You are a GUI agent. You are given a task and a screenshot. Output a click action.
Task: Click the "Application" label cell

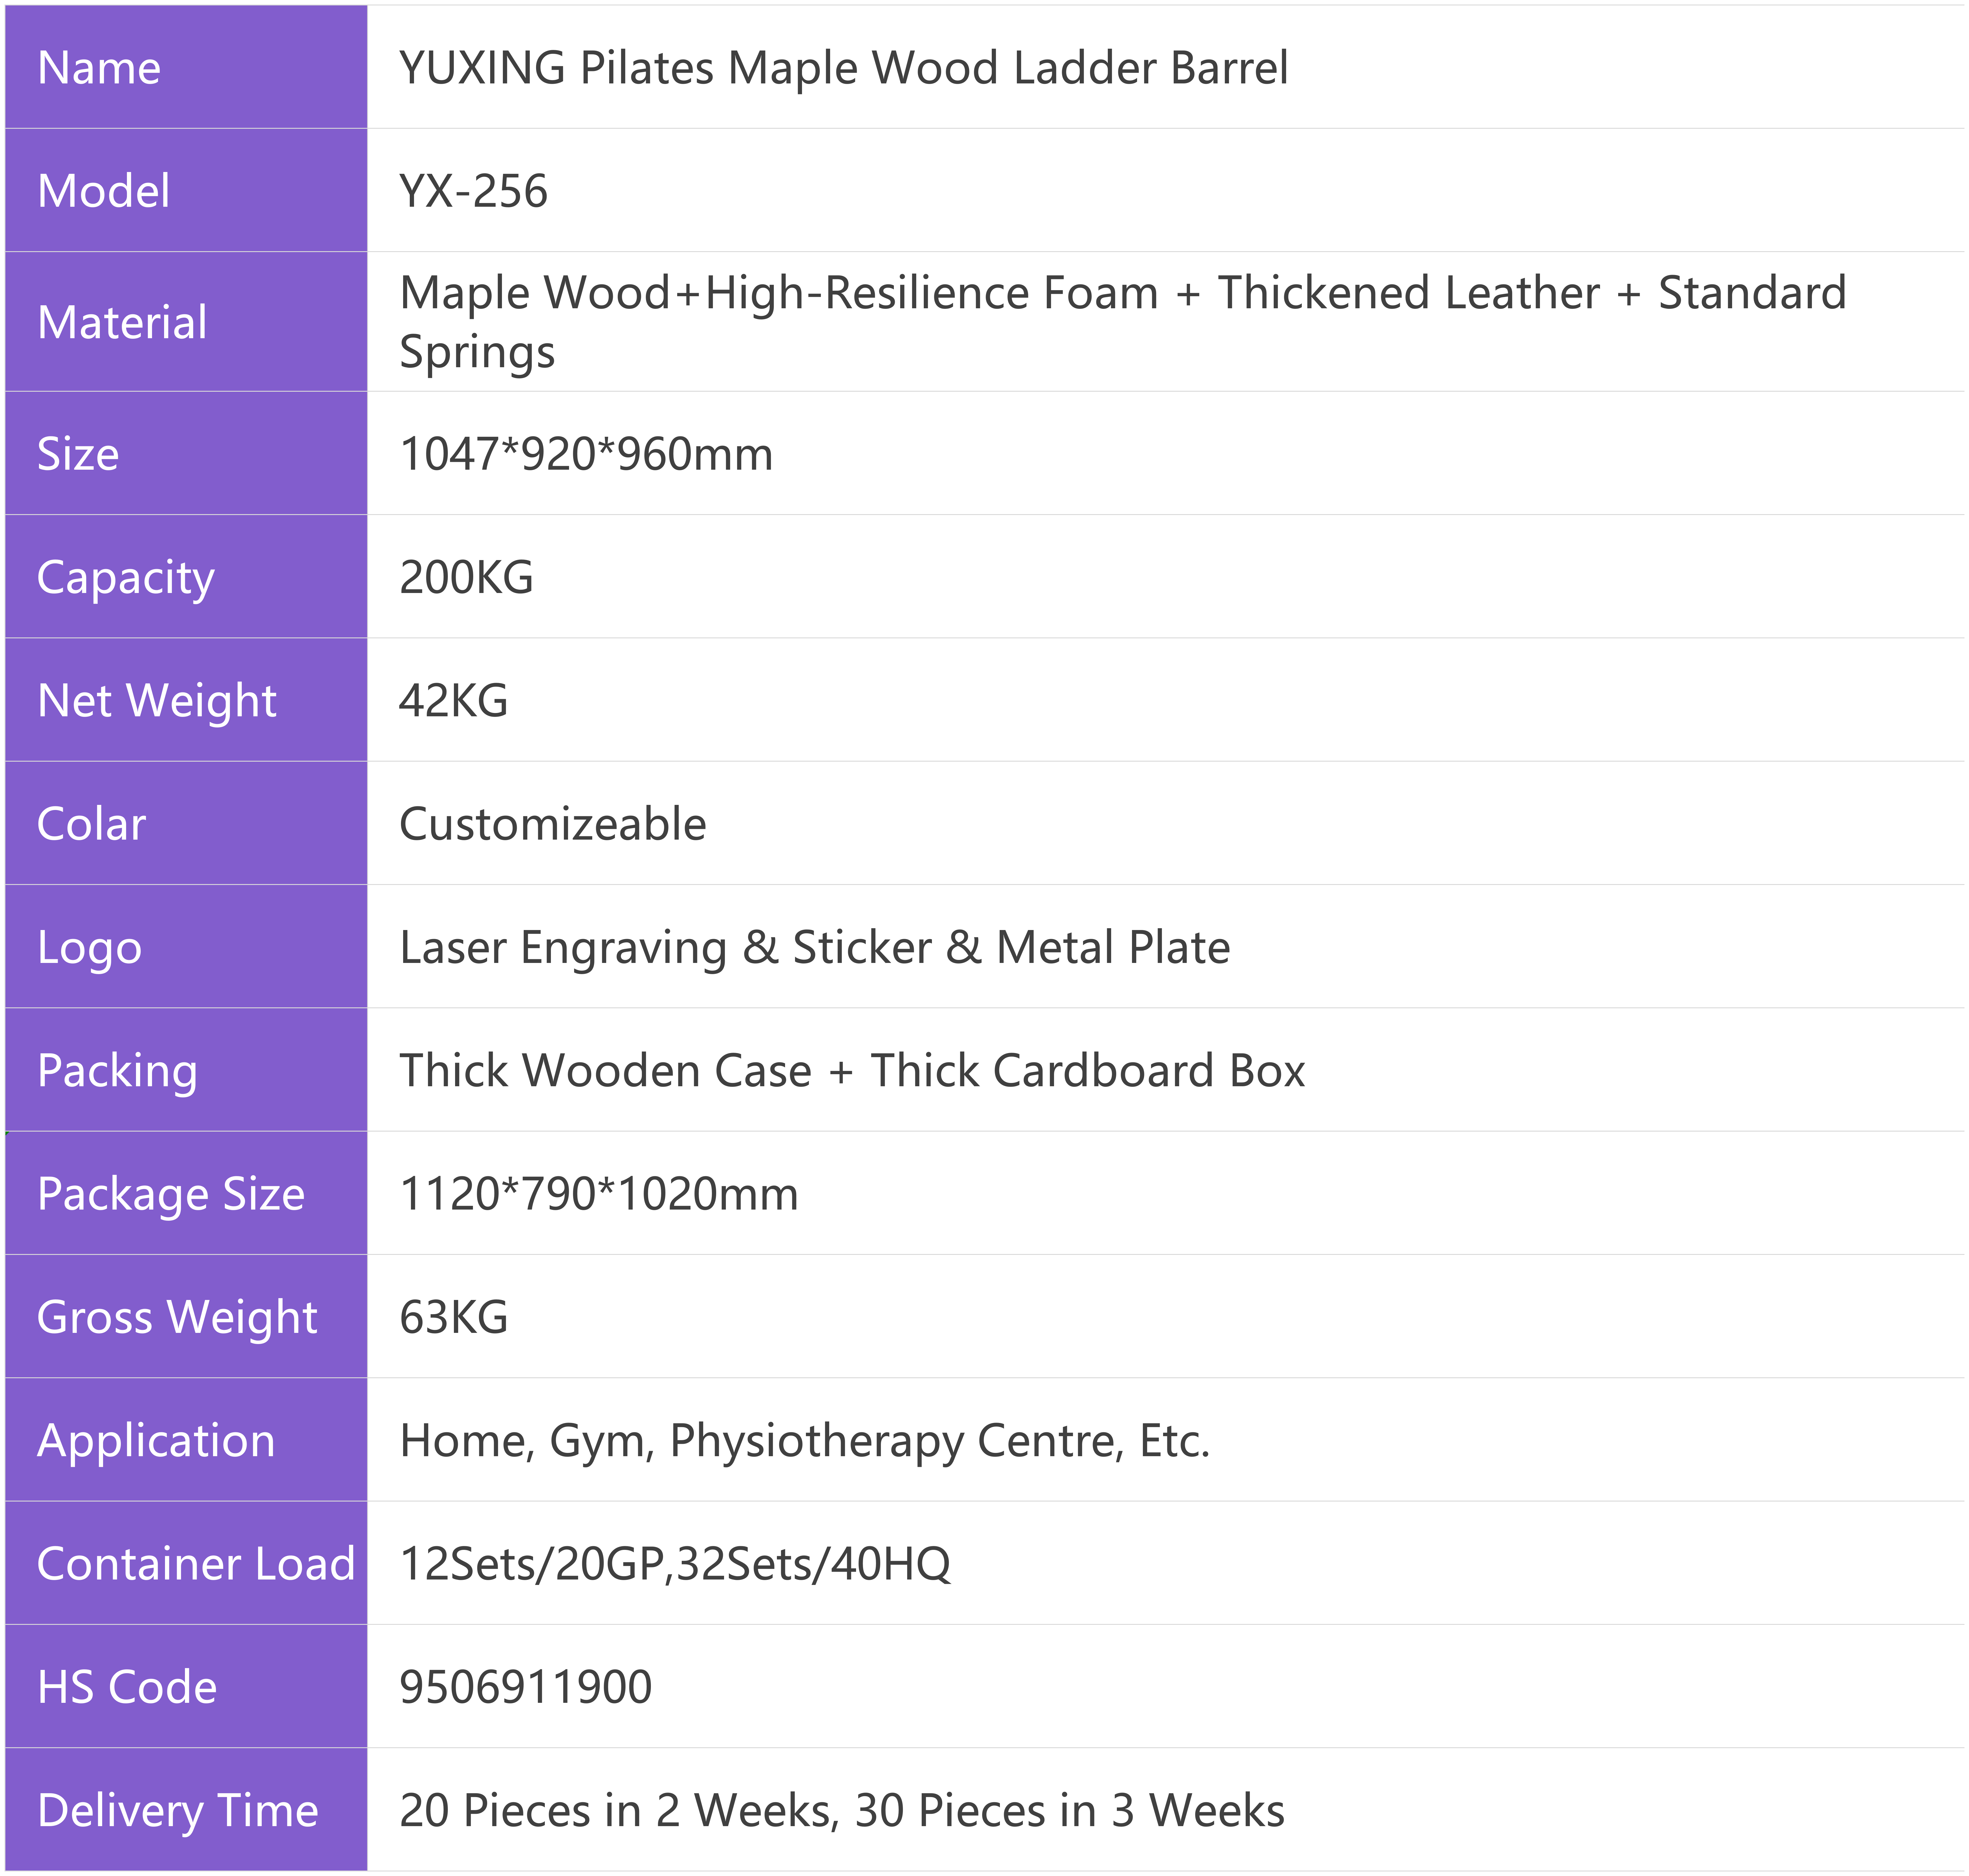tap(186, 1439)
